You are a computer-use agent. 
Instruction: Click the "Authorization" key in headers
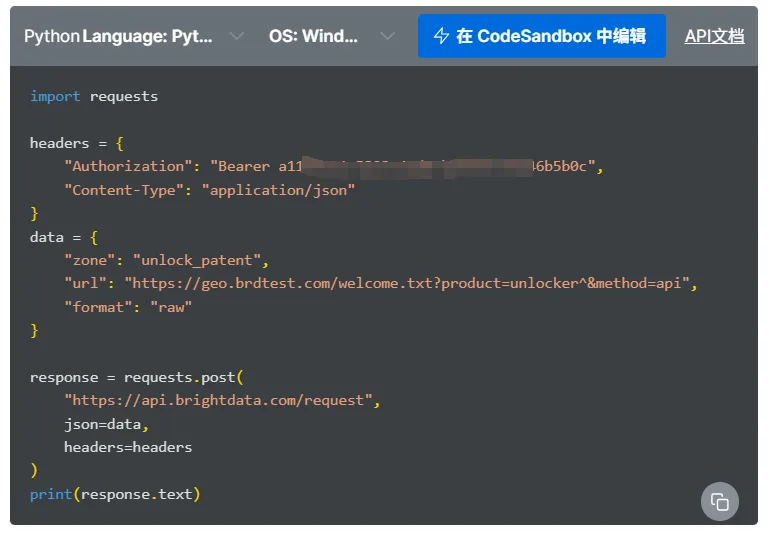pos(128,167)
